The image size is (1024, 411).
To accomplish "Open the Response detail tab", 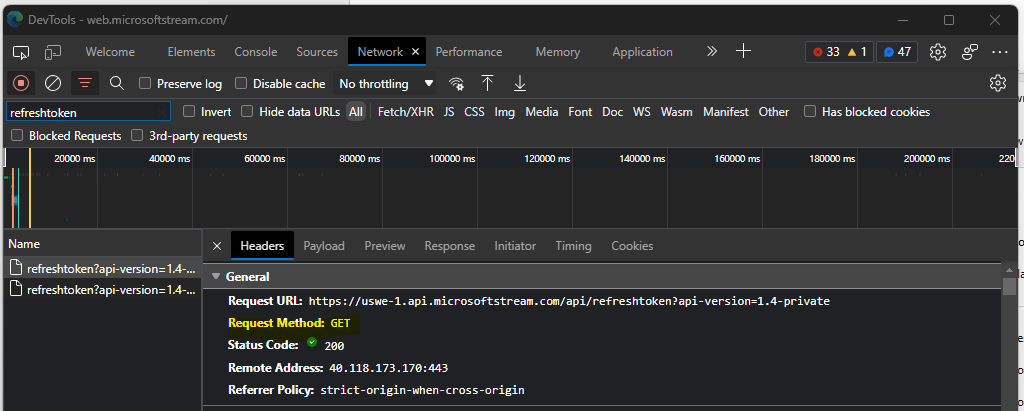I will point(450,246).
